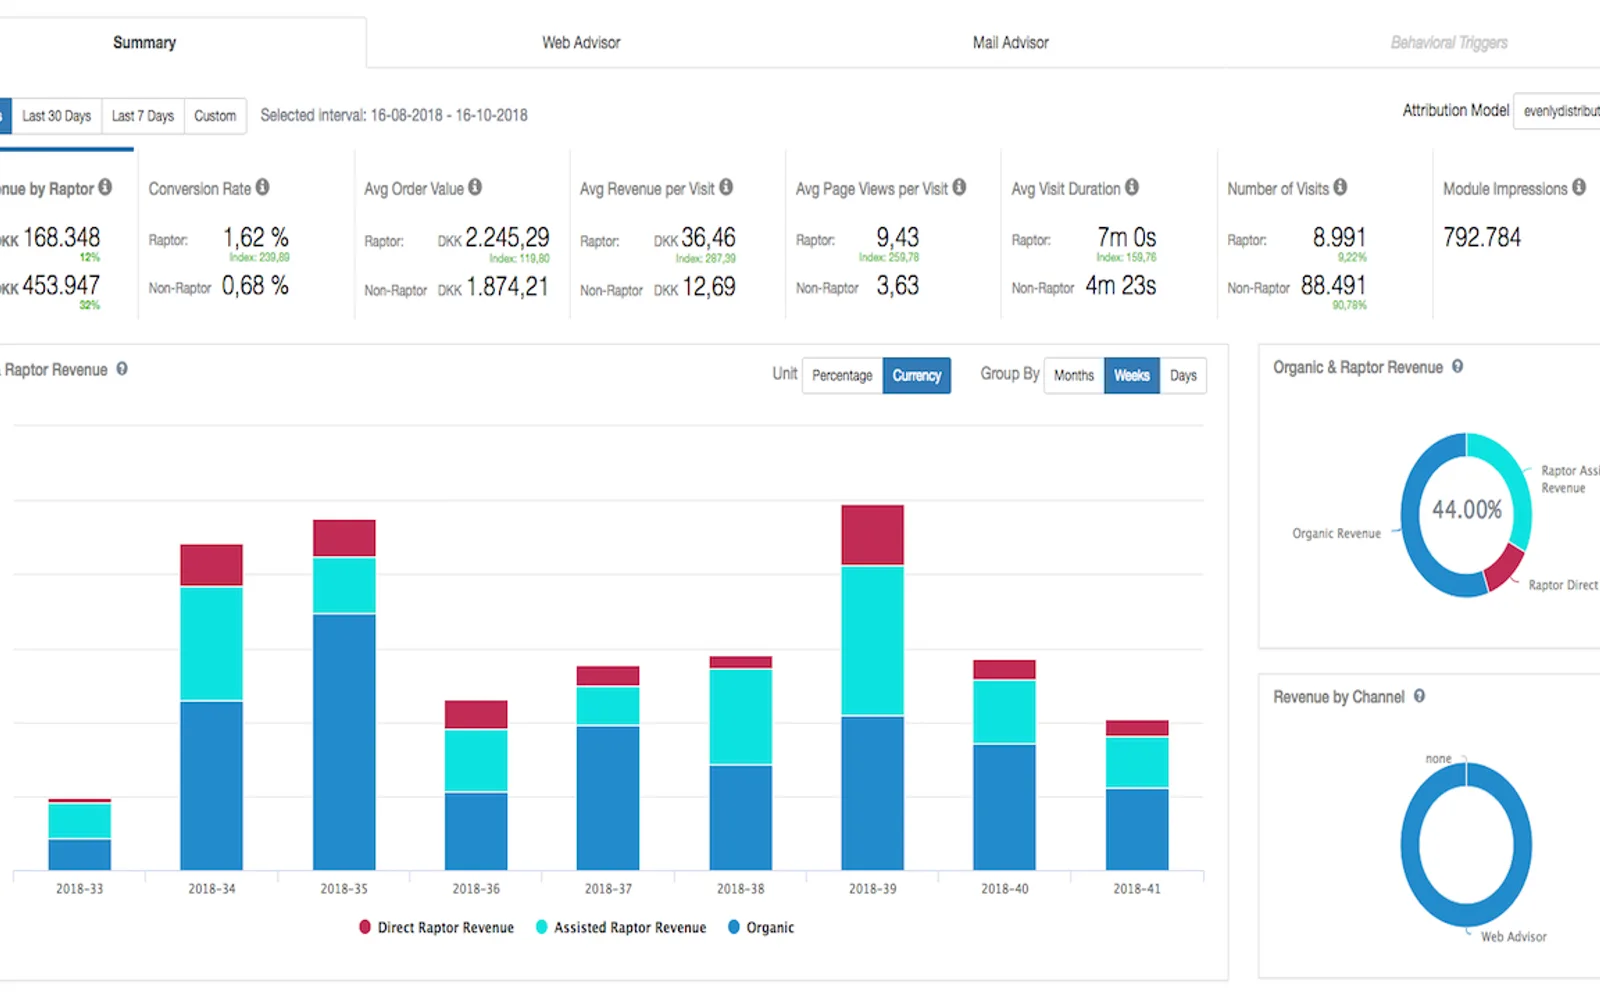Toggle Assisted Raptor Revenue legend marker
Viewport: 1600px width, 1000px height.
click(542, 927)
